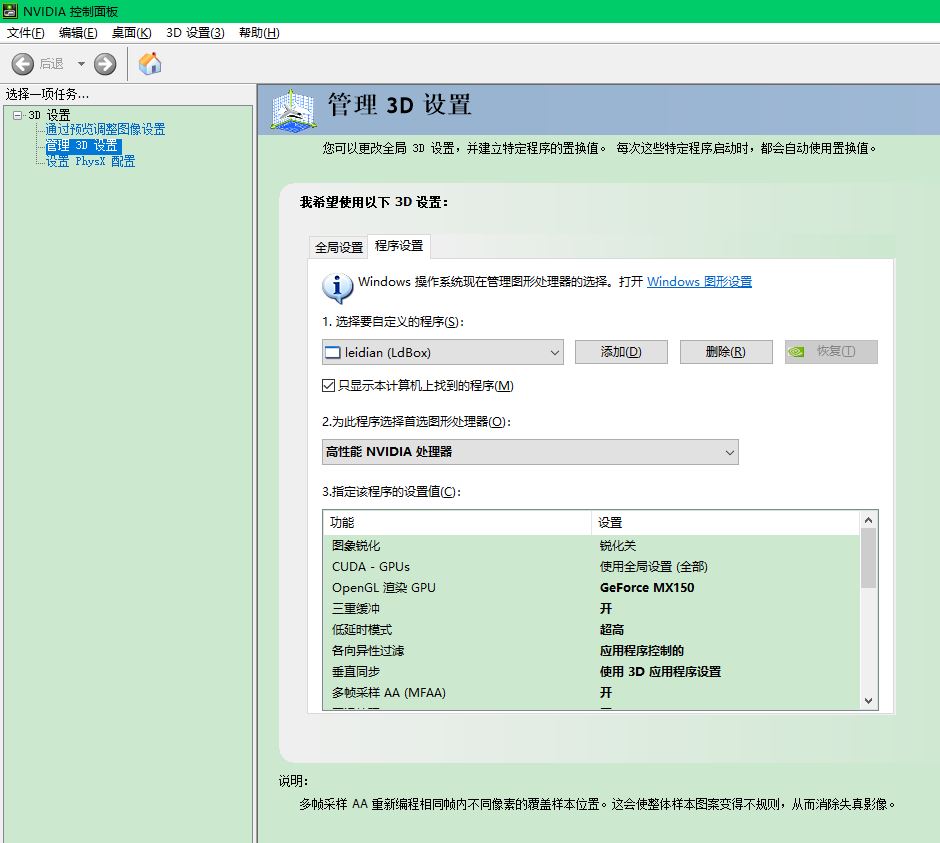Switch to the 全局设置 tab
940x843 pixels.
click(339, 247)
